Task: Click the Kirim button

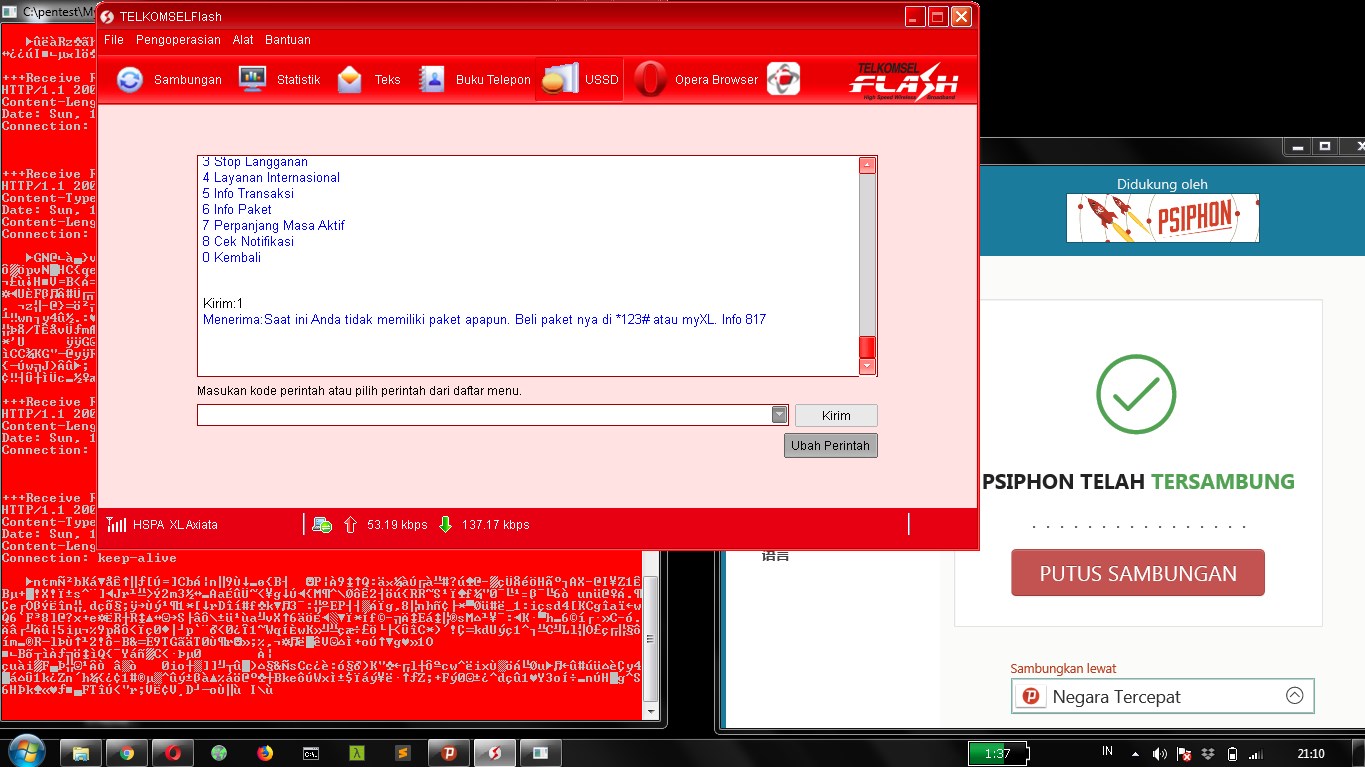Action: coord(836,415)
